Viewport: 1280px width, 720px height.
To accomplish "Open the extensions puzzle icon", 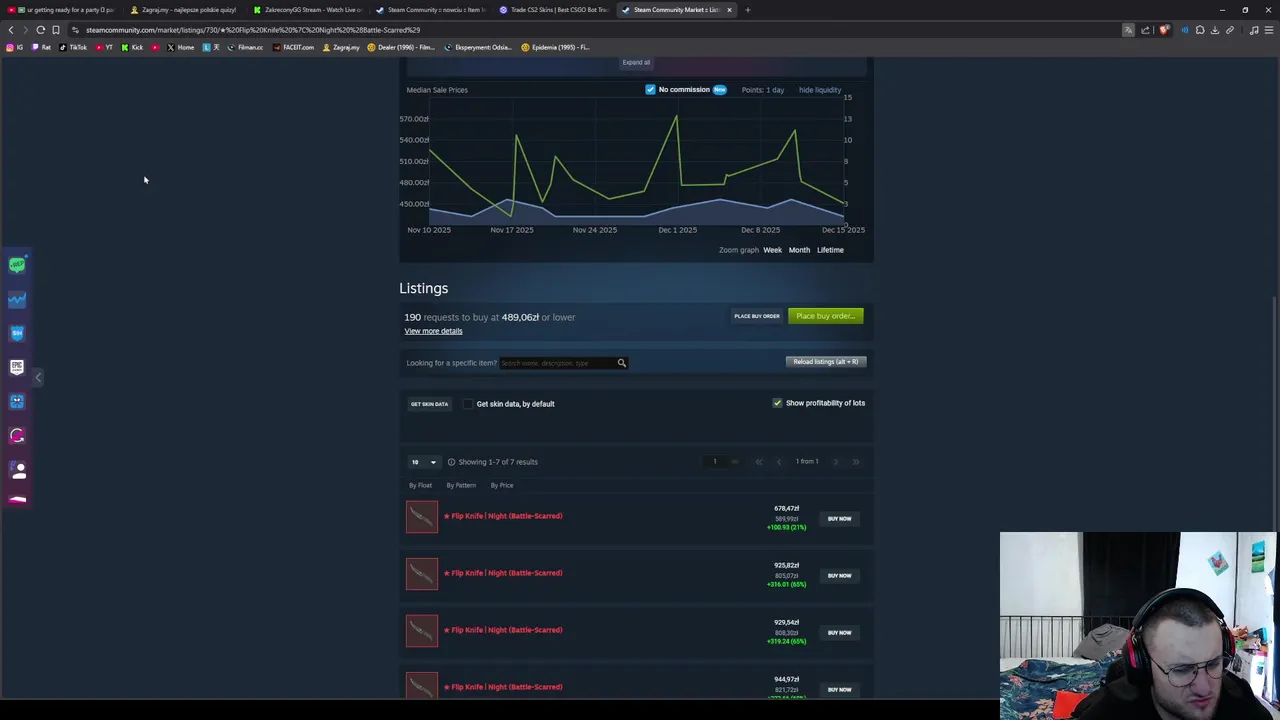I will (x=1200, y=30).
